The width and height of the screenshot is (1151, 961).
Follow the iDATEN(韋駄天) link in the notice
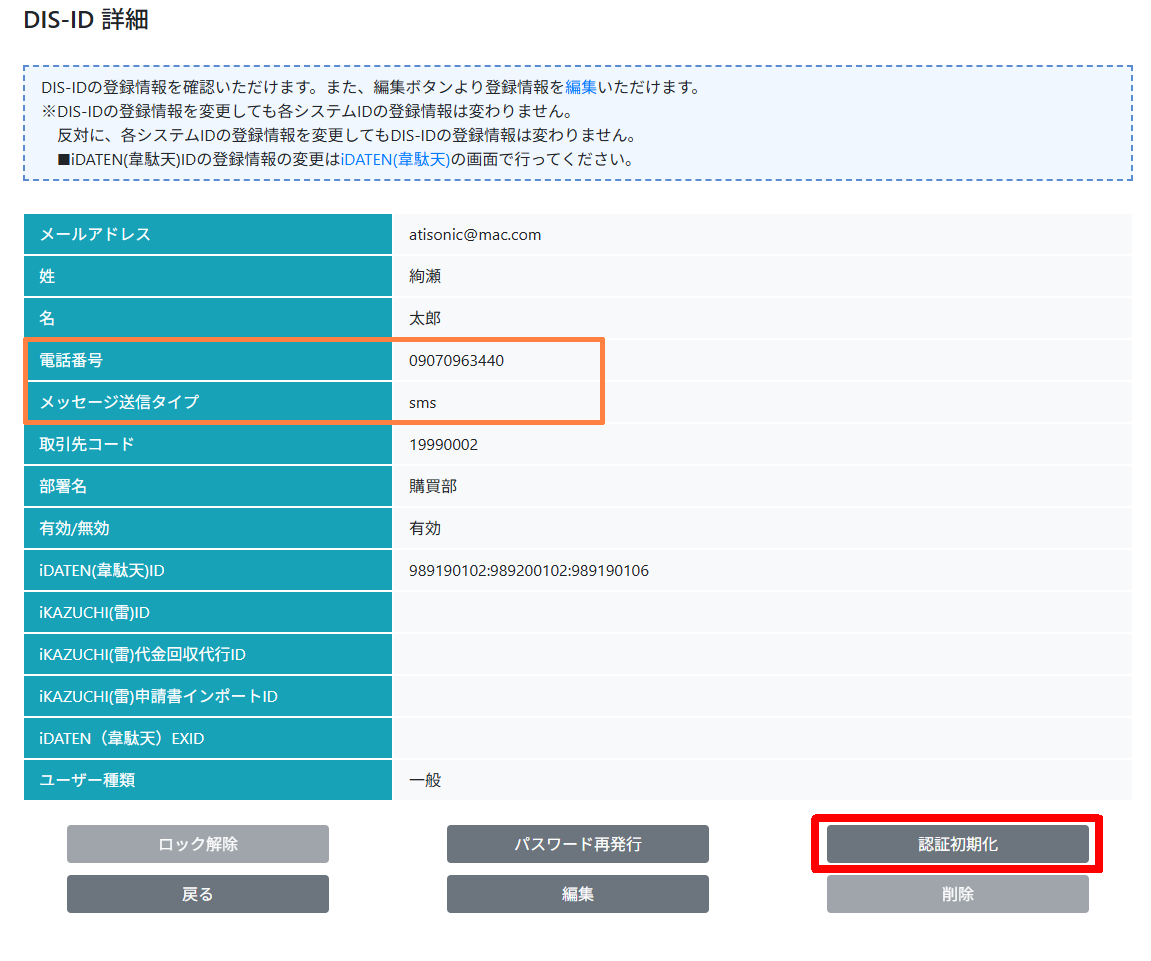[395, 159]
